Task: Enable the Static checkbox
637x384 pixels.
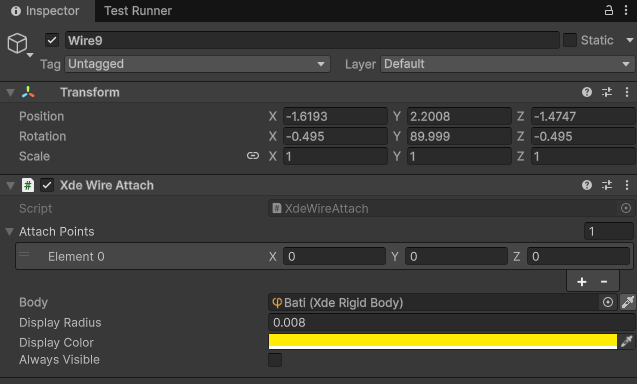Action: pos(570,40)
